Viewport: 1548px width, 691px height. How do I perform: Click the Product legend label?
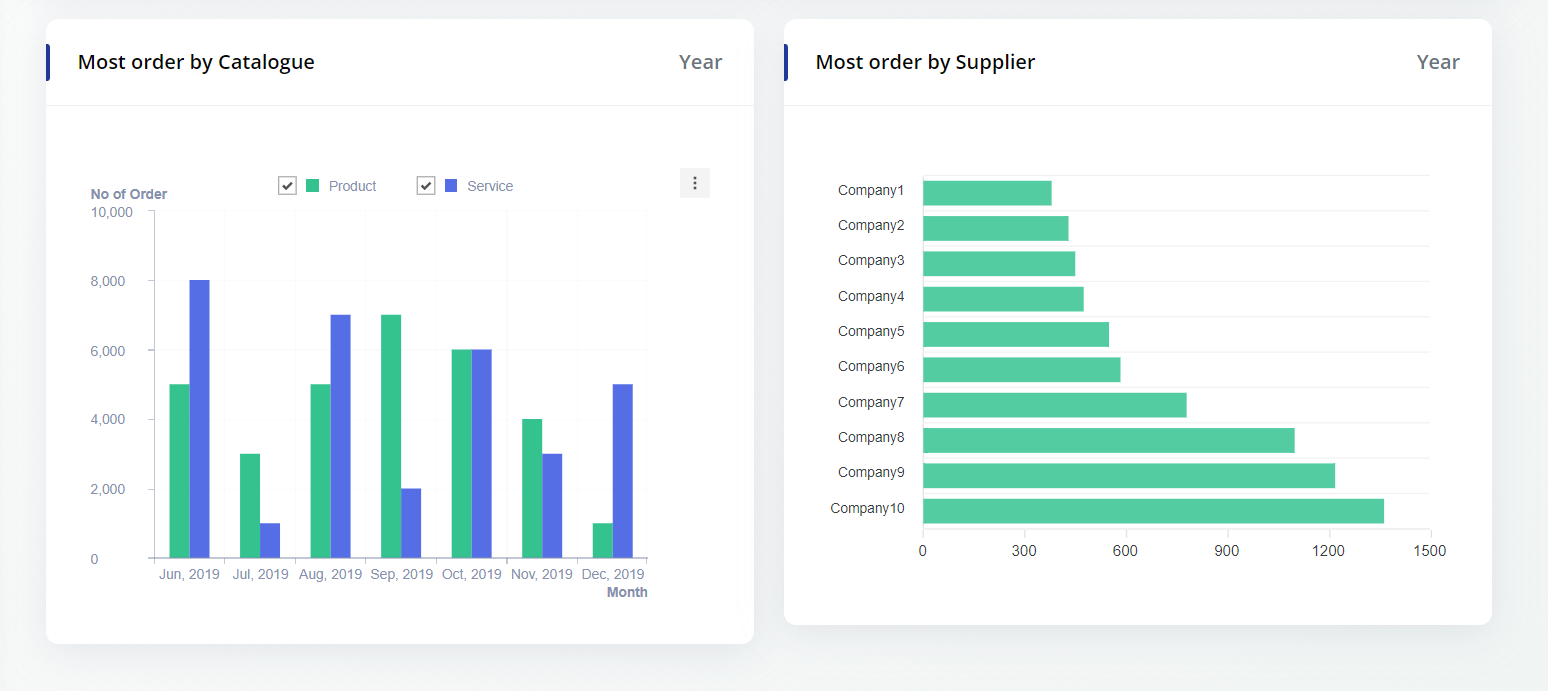[x=352, y=186]
